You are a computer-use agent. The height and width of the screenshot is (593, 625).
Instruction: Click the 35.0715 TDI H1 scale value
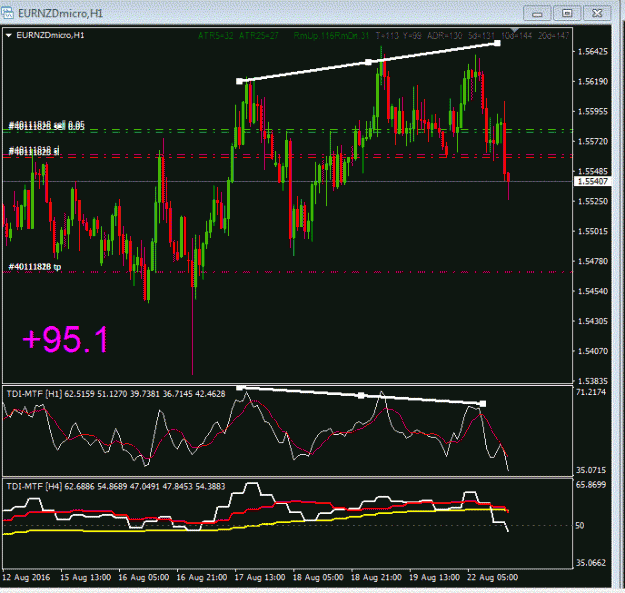coord(591,470)
